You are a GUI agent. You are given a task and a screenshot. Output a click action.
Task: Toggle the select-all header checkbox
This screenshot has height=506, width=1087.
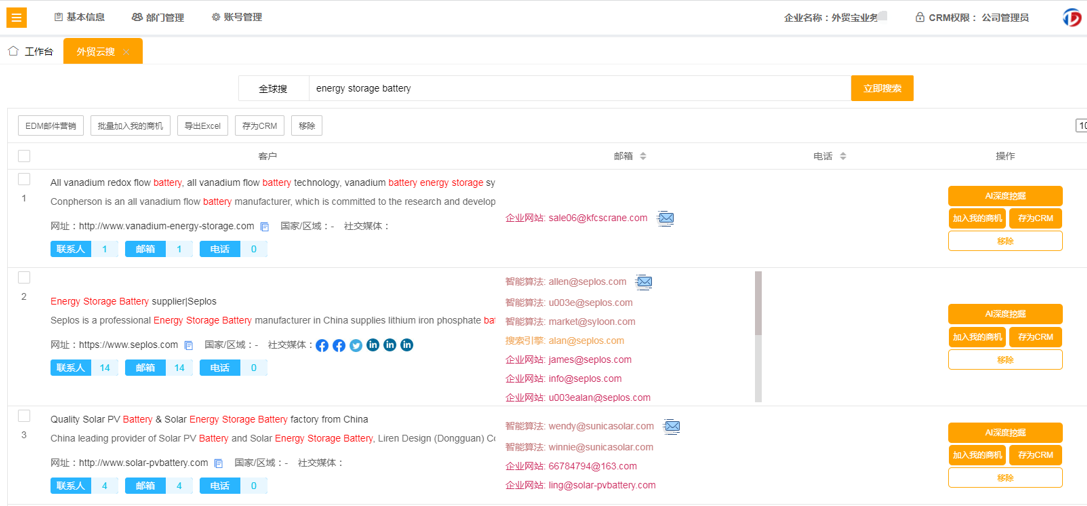(24, 156)
